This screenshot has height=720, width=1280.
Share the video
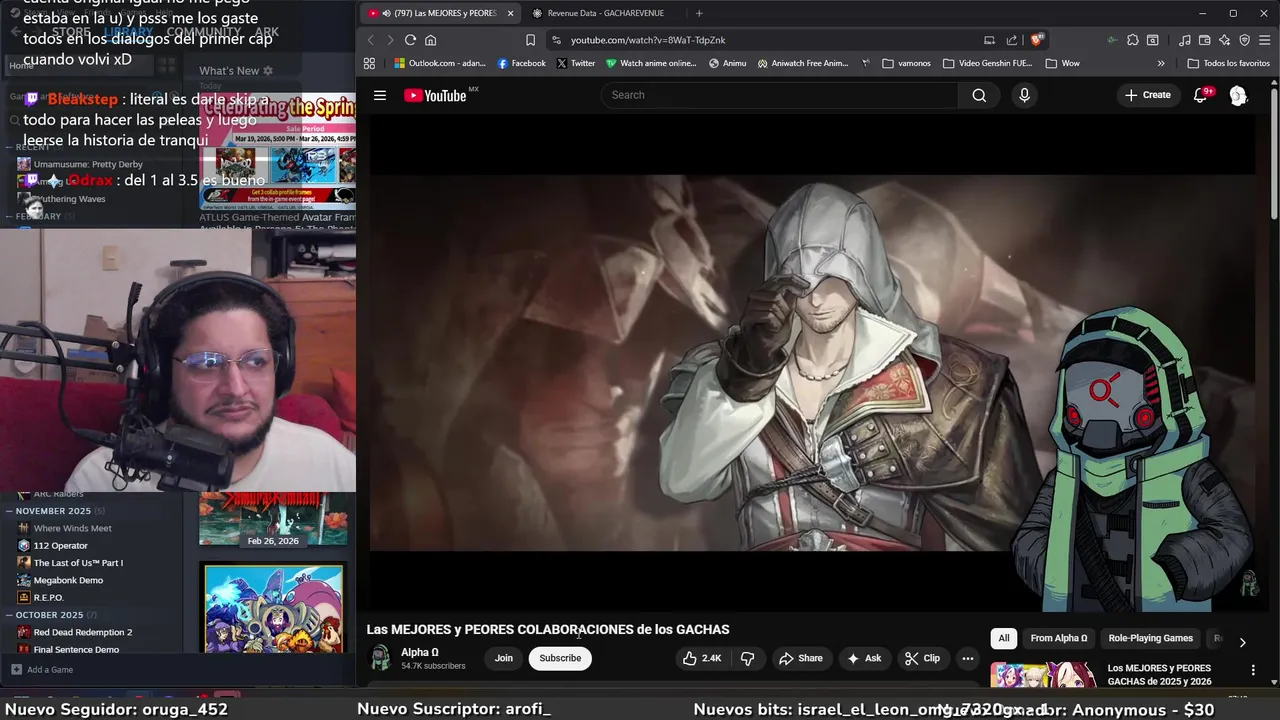pyautogui.click(x=800, y=658)
